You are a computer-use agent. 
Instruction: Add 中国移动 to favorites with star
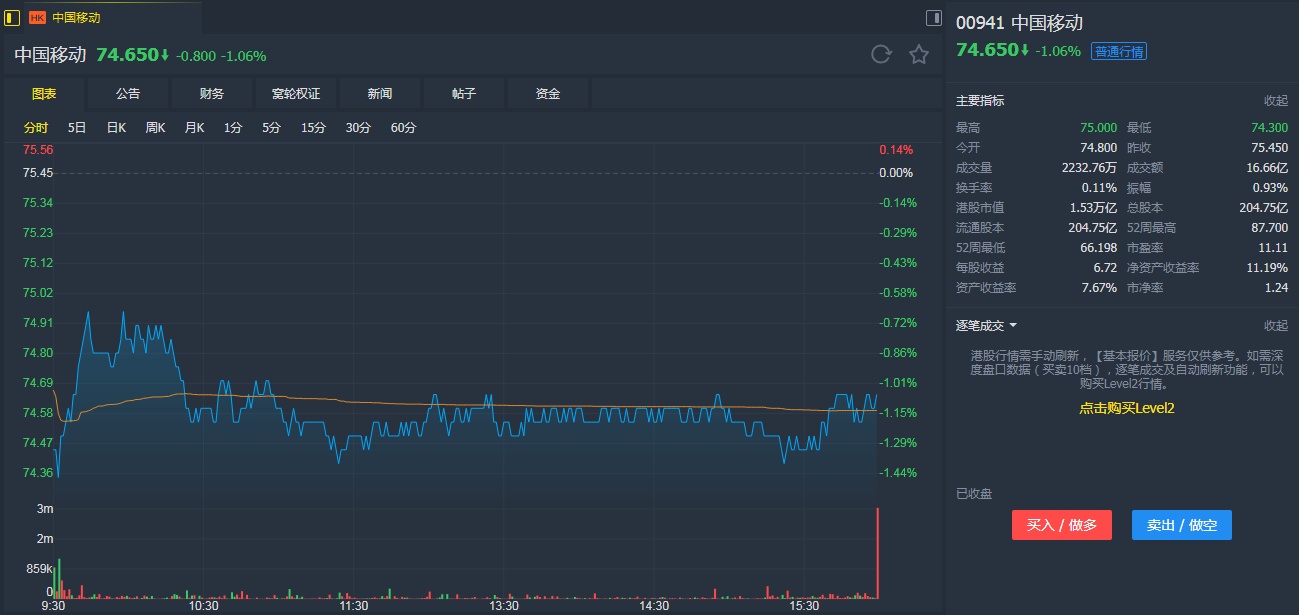918,55
